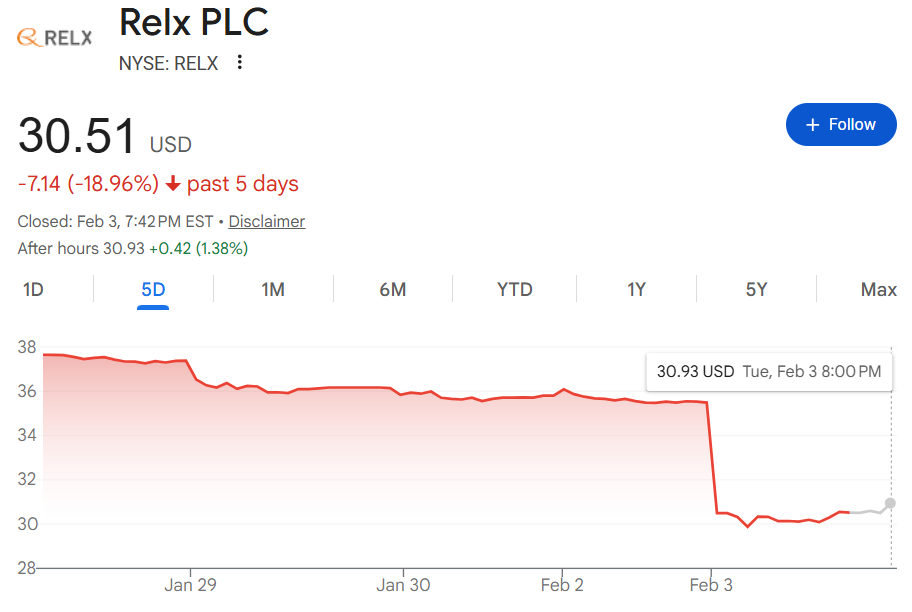This screenshot has width=912, height=612.
Task: Open the 5Y chart range
Action: pos(756,290)
